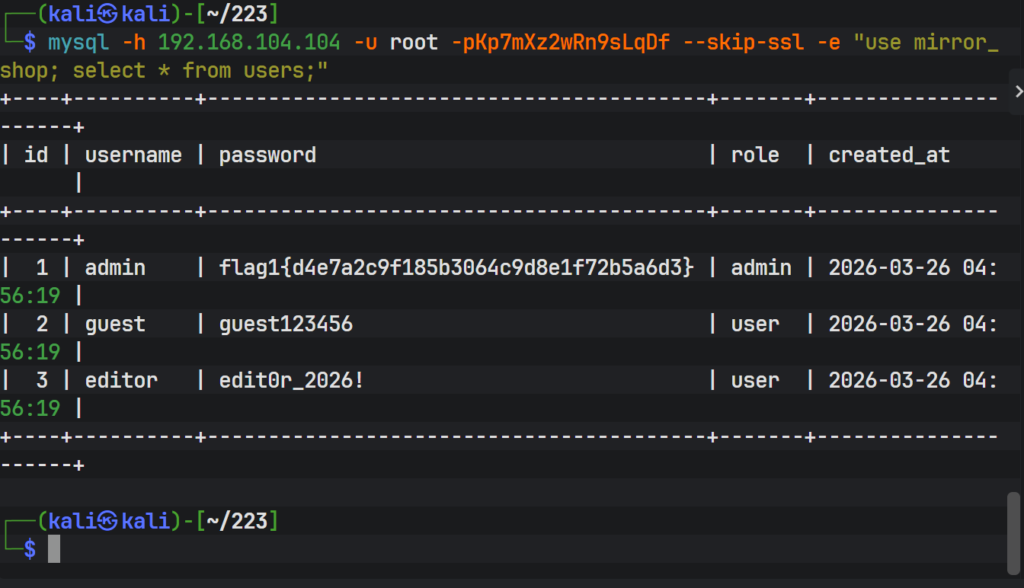This screenshot has width=1024, height=588.
Task: Click the username column header
Action: [x=133, y=155]
